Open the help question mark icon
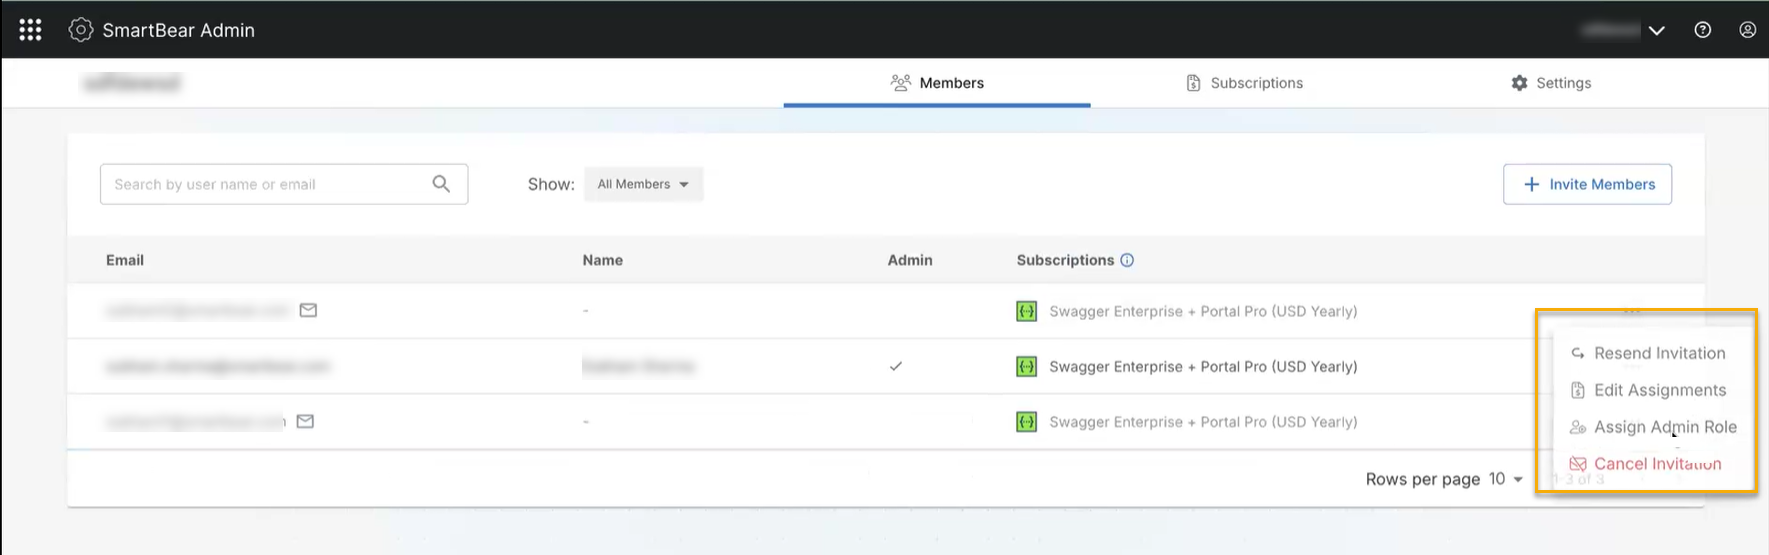The image size is (1769, 555). (x=1703, y=30)
